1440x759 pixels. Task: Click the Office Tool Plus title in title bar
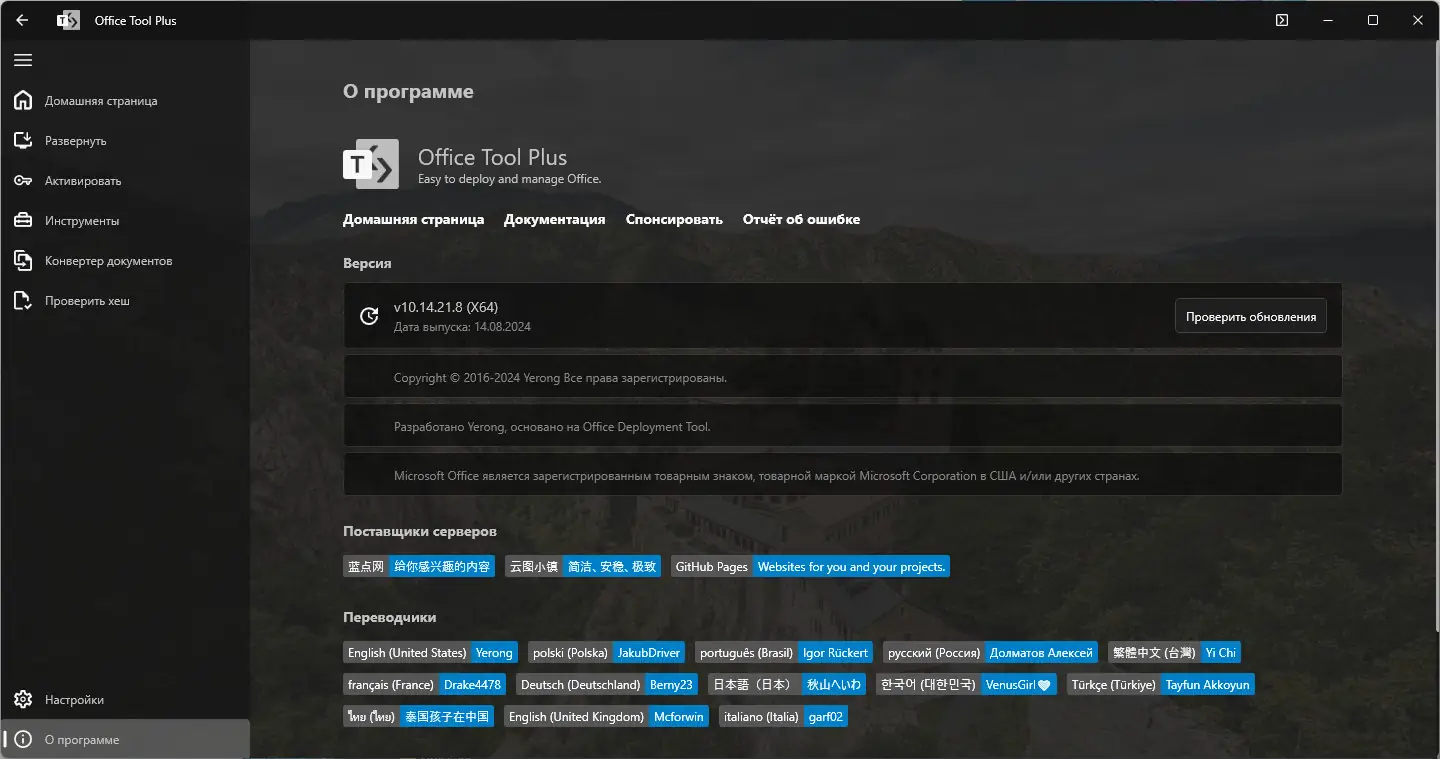136,20
